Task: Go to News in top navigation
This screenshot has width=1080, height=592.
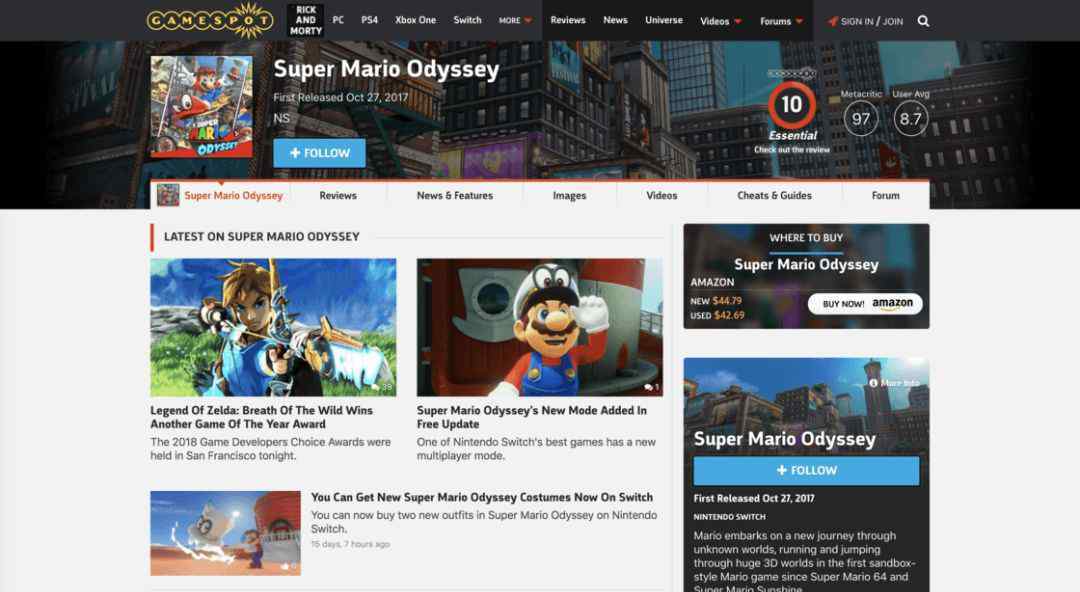Action: (615, 20)
